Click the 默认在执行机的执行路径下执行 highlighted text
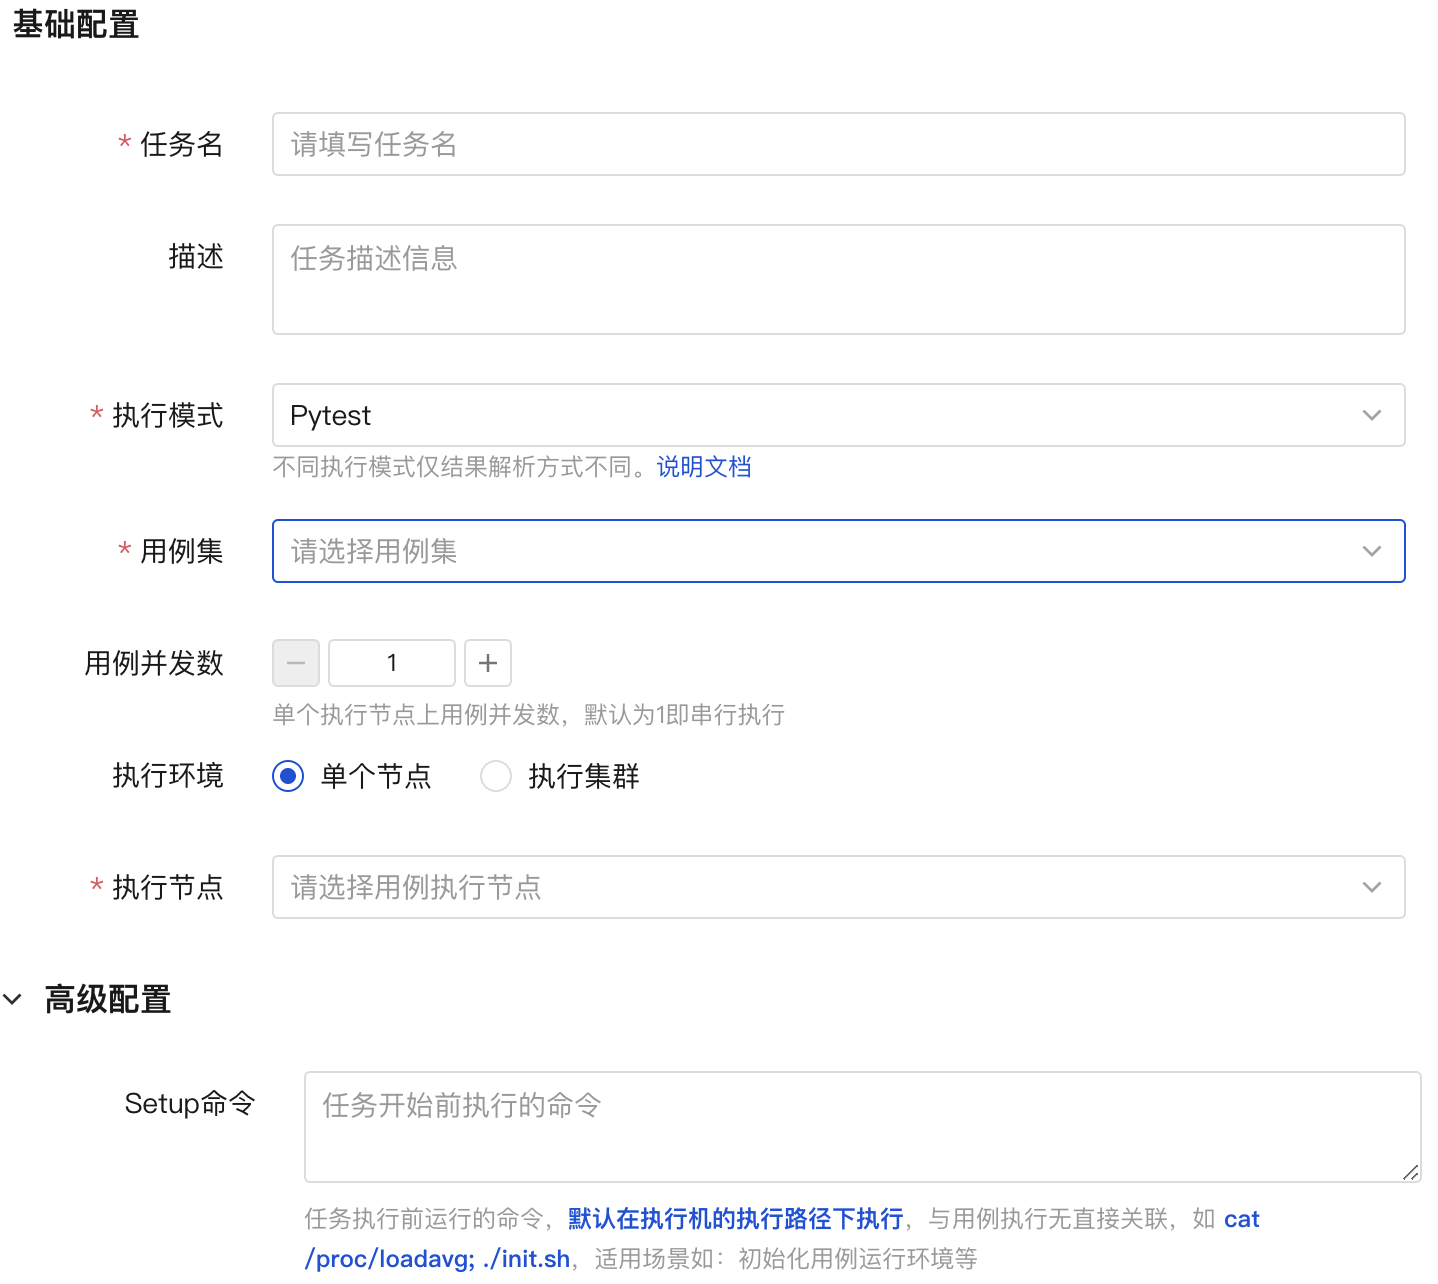This screenshot has height=1284, width=1438. point(736,1219)
